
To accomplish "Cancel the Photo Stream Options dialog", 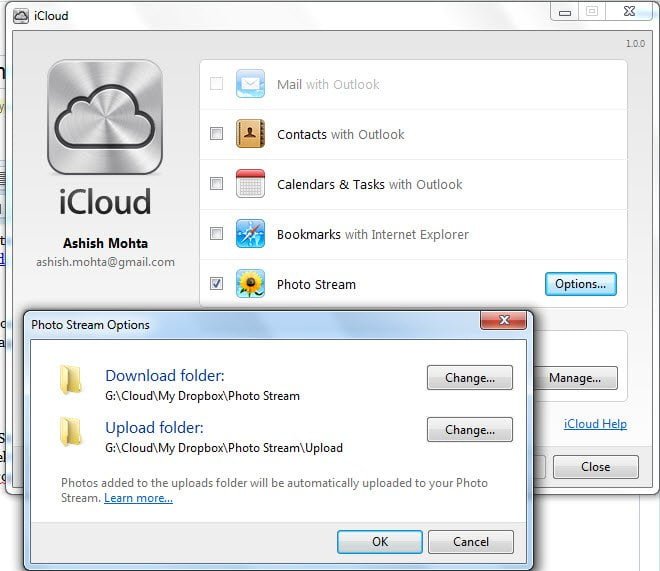I will click(x=471, y=542).
